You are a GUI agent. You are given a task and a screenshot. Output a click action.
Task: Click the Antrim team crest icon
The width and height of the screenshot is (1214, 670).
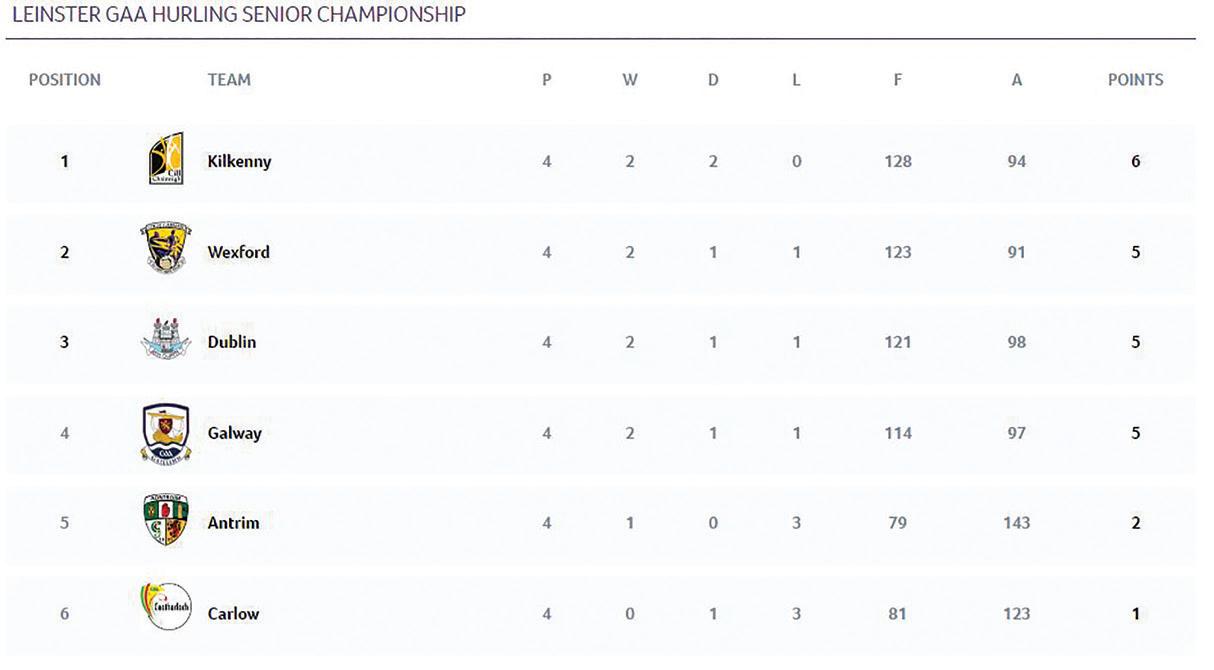click(165, 521)
